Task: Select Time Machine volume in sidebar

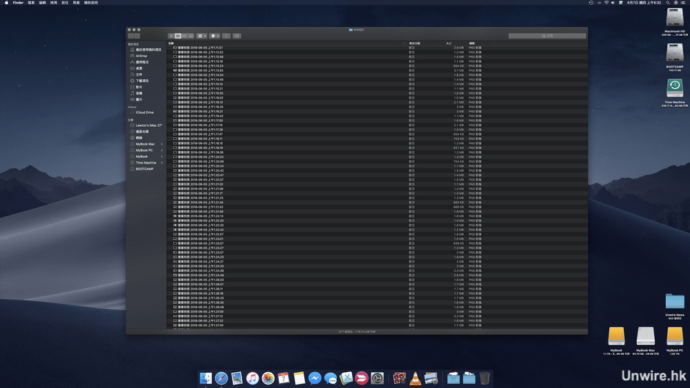Action: pos(144,163)
